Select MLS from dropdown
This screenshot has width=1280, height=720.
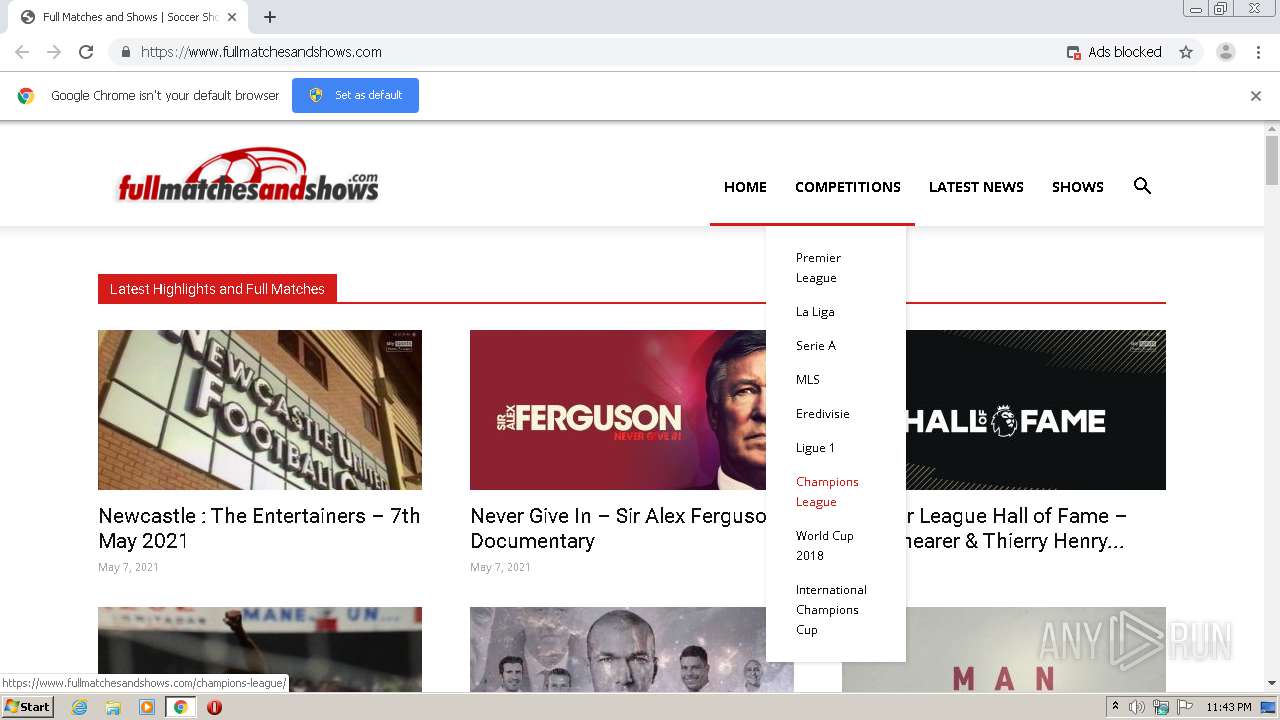tap(808, 380)
